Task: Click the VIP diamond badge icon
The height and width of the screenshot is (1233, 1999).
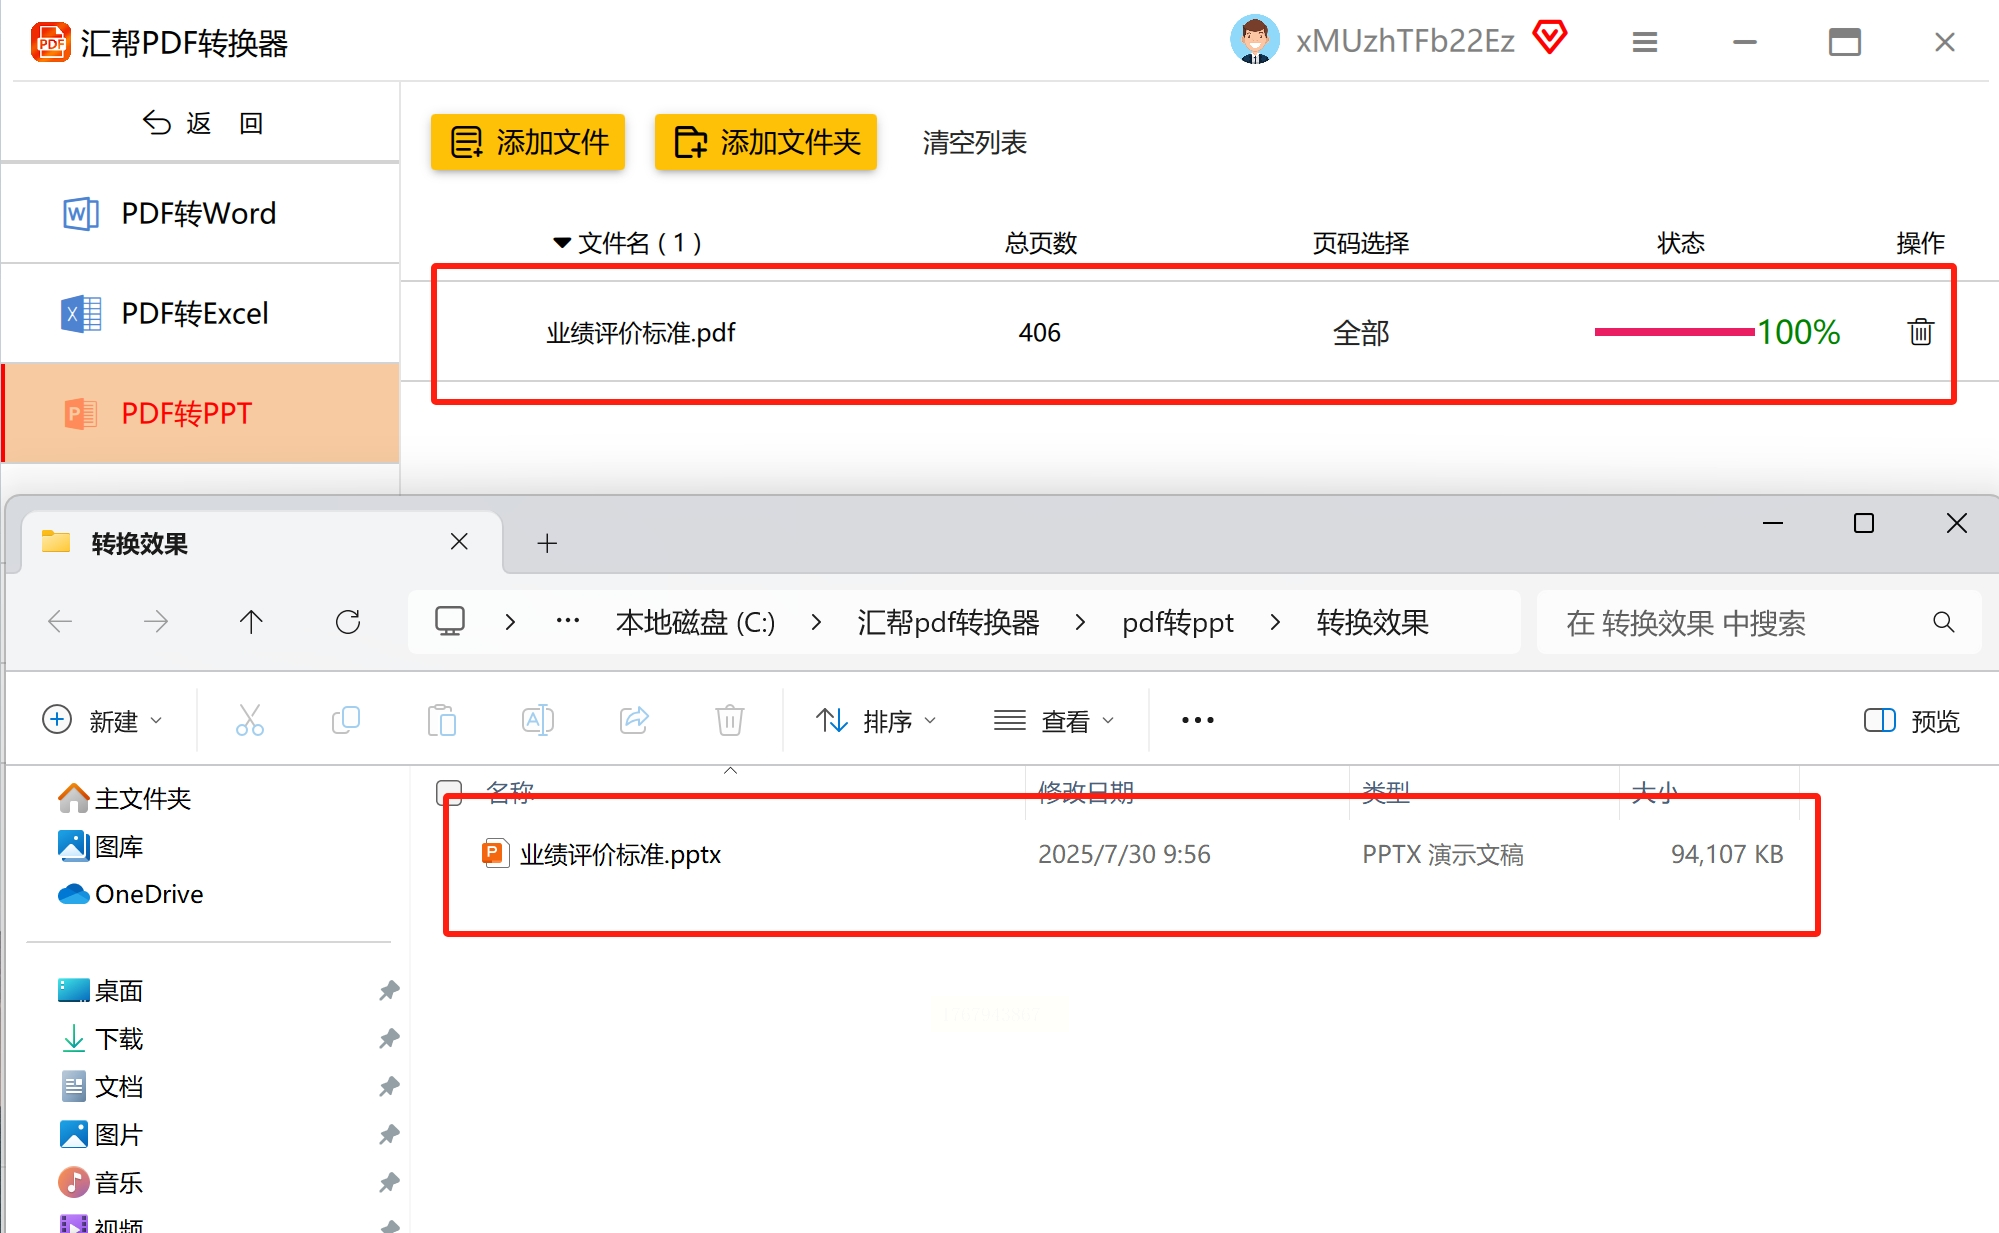Action: point(1550,38)
